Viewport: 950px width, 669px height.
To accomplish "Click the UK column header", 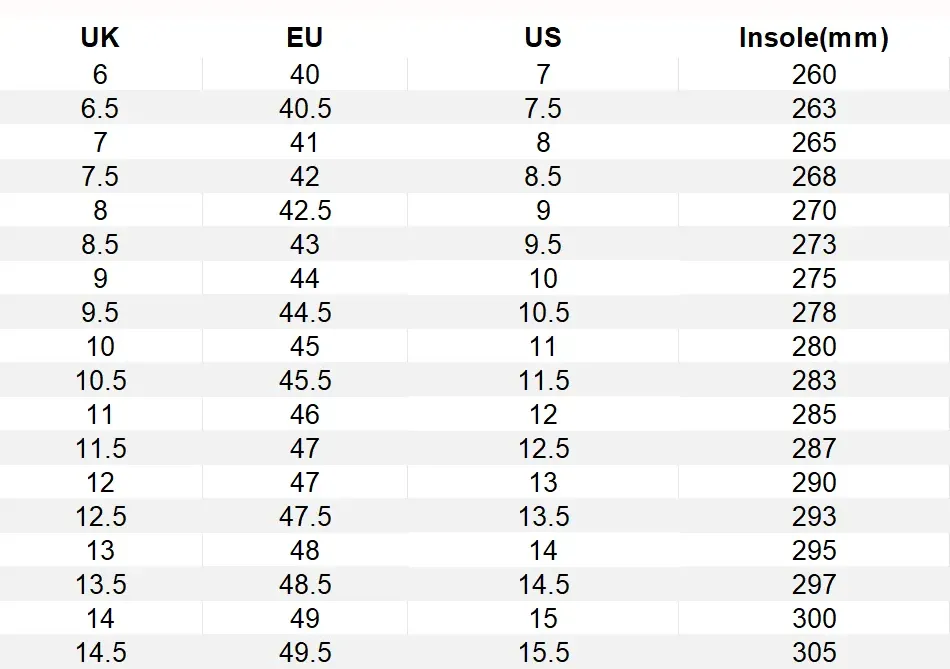I will click(100, 38).
